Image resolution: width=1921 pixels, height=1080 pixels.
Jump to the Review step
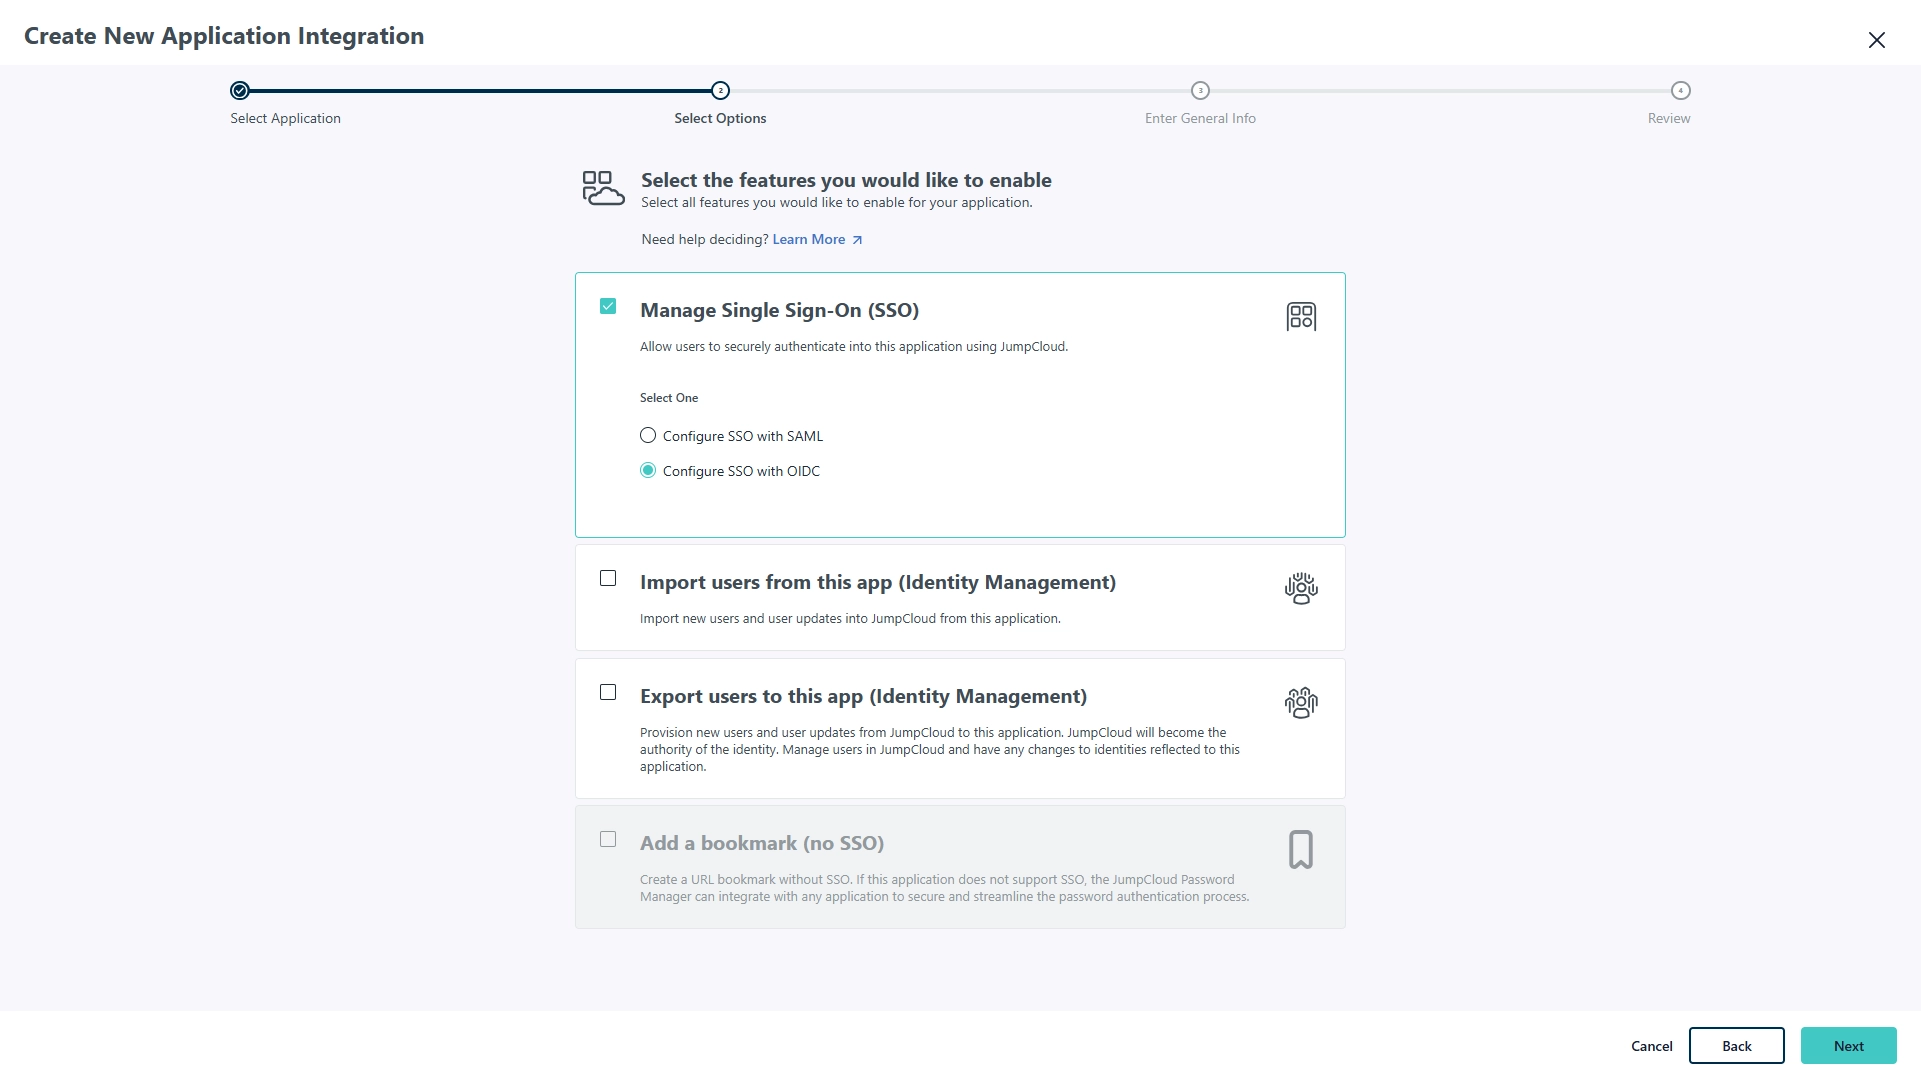click(x=1680, y=91)
